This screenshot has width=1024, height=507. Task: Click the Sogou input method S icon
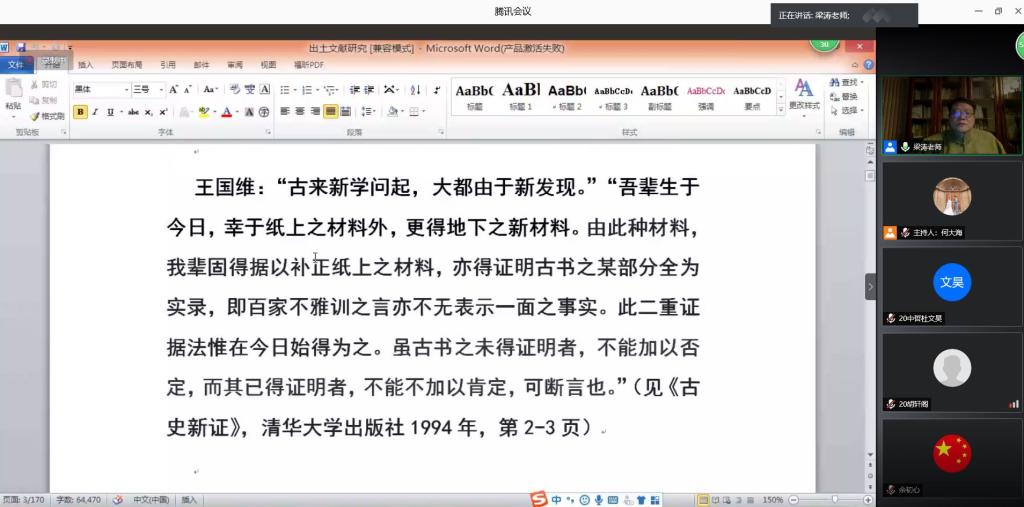(x=537, y=499)
